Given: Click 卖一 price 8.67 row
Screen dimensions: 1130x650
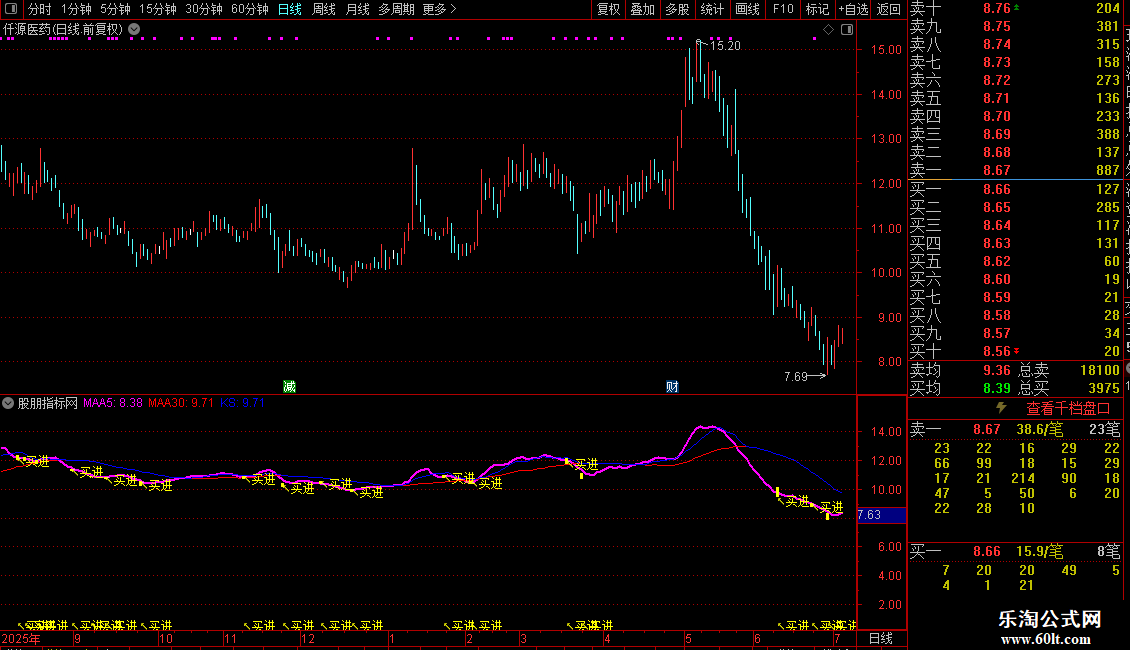Looking at the screenshot, I should click(1015, 170).
